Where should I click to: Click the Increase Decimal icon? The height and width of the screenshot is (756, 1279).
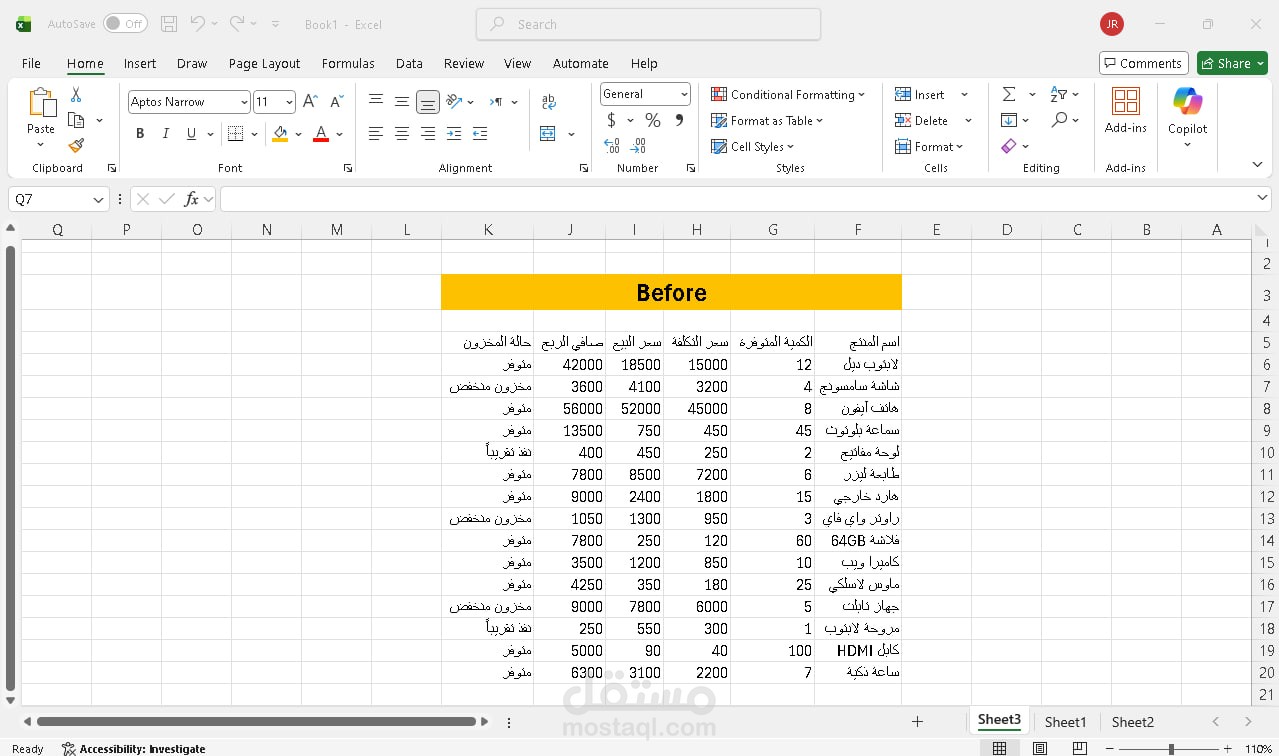click(x=610, y=146)
